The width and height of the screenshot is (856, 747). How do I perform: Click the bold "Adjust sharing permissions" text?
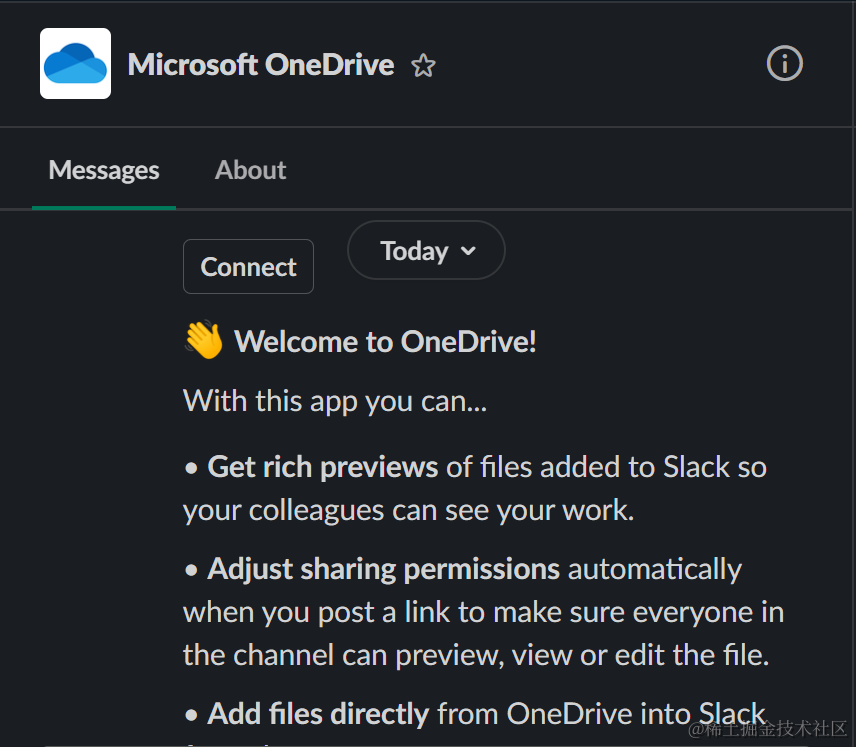tap(383, 570)
